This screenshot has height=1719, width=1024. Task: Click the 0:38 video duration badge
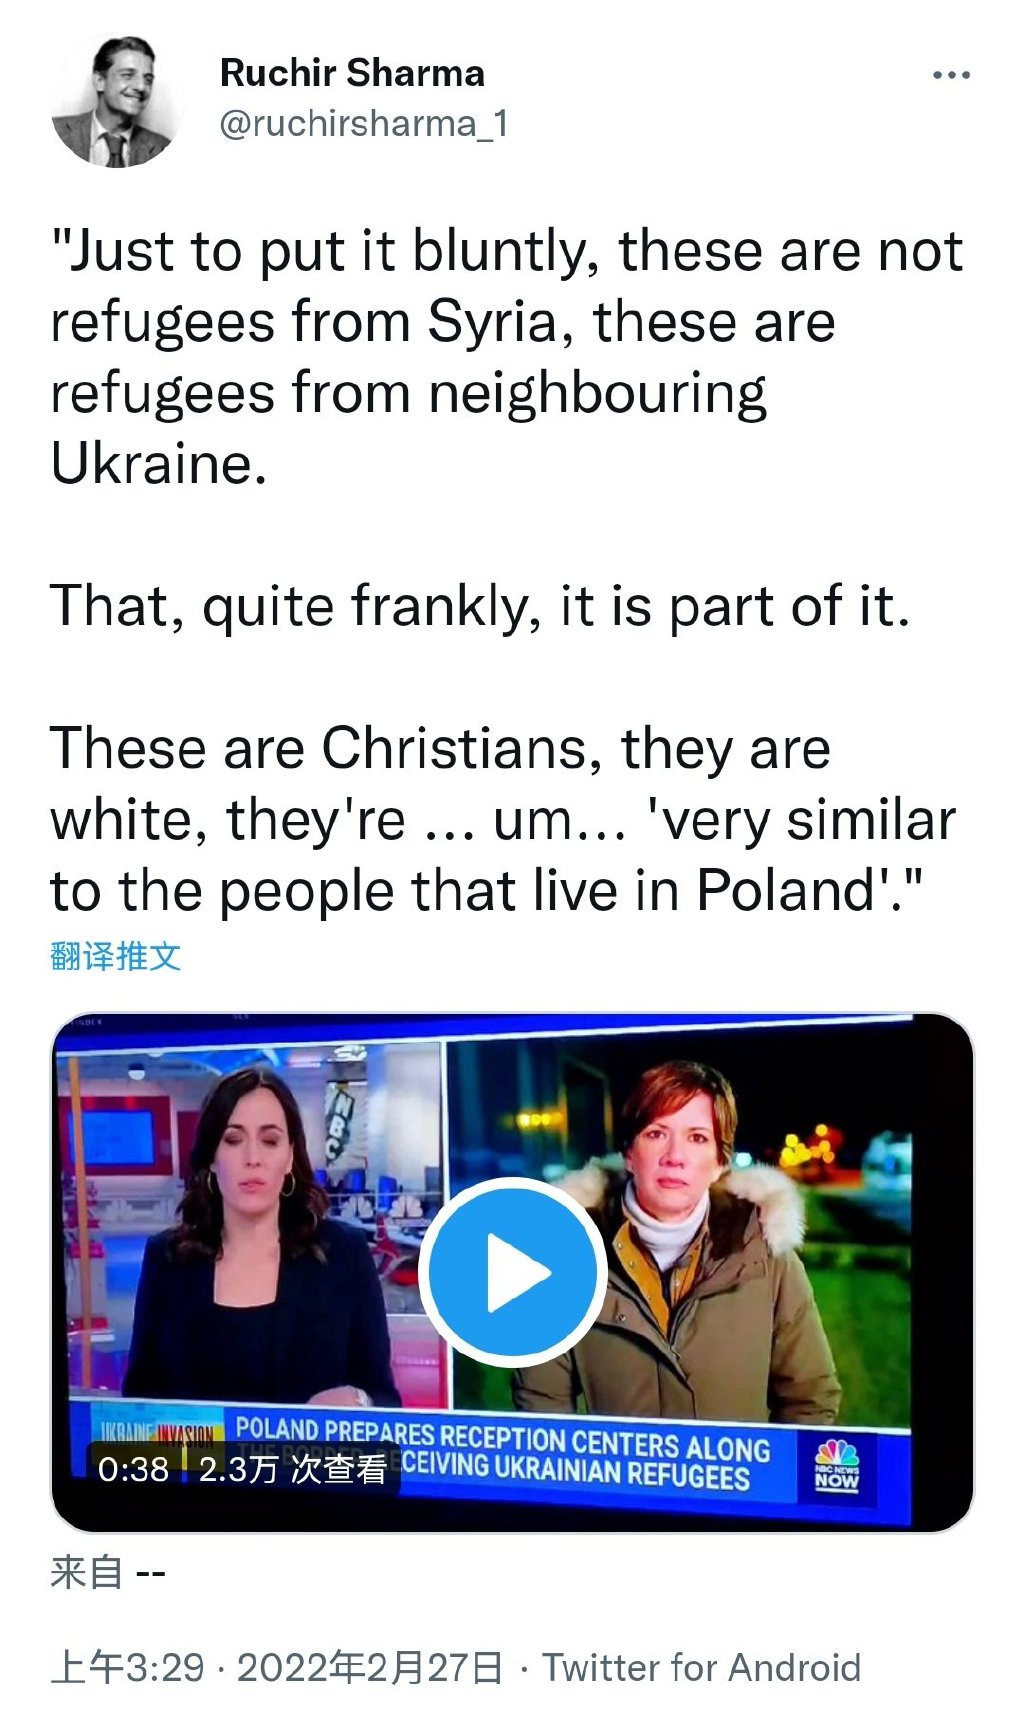[x=133, y=1468]
